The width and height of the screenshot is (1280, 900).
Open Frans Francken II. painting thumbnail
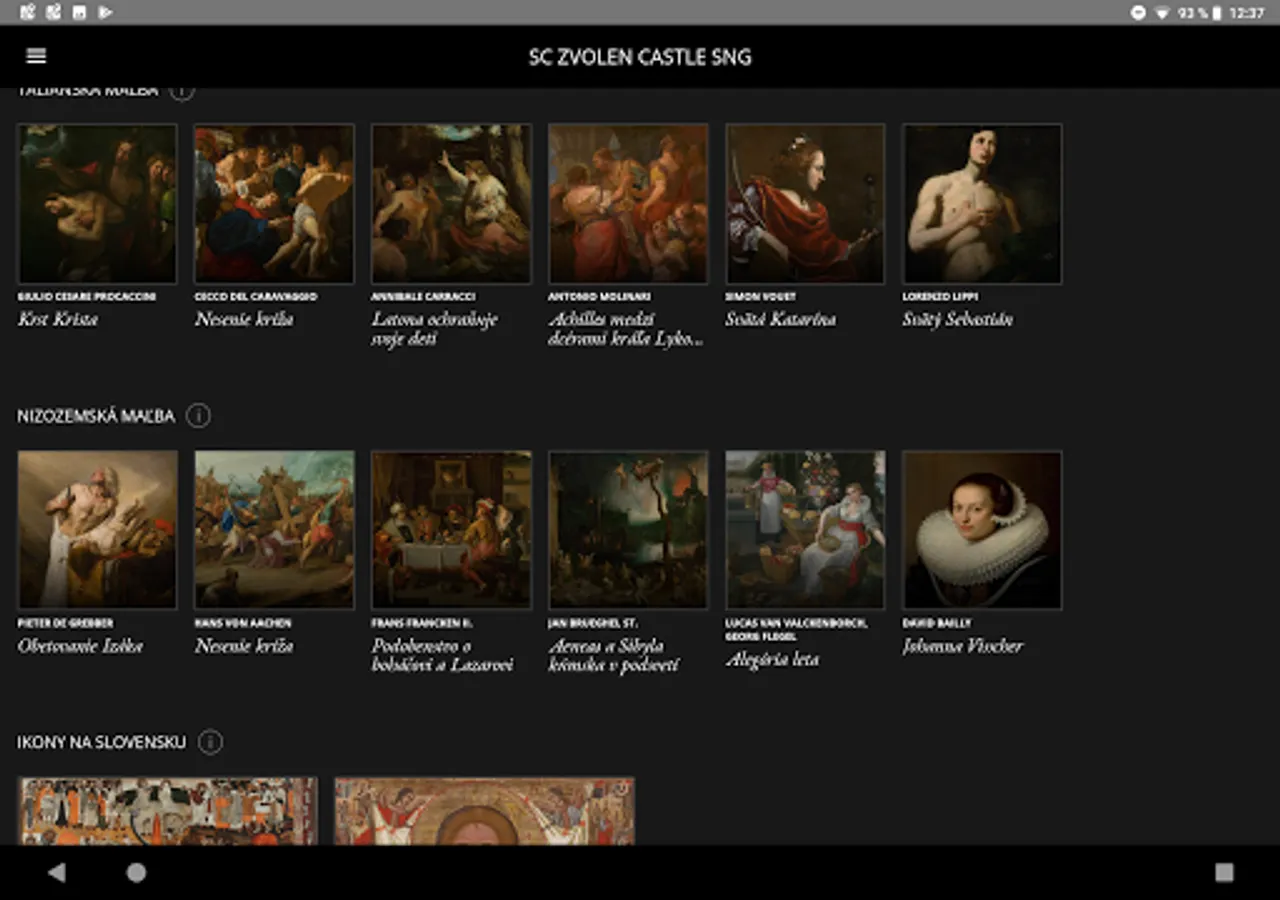(x=451, y=530)
